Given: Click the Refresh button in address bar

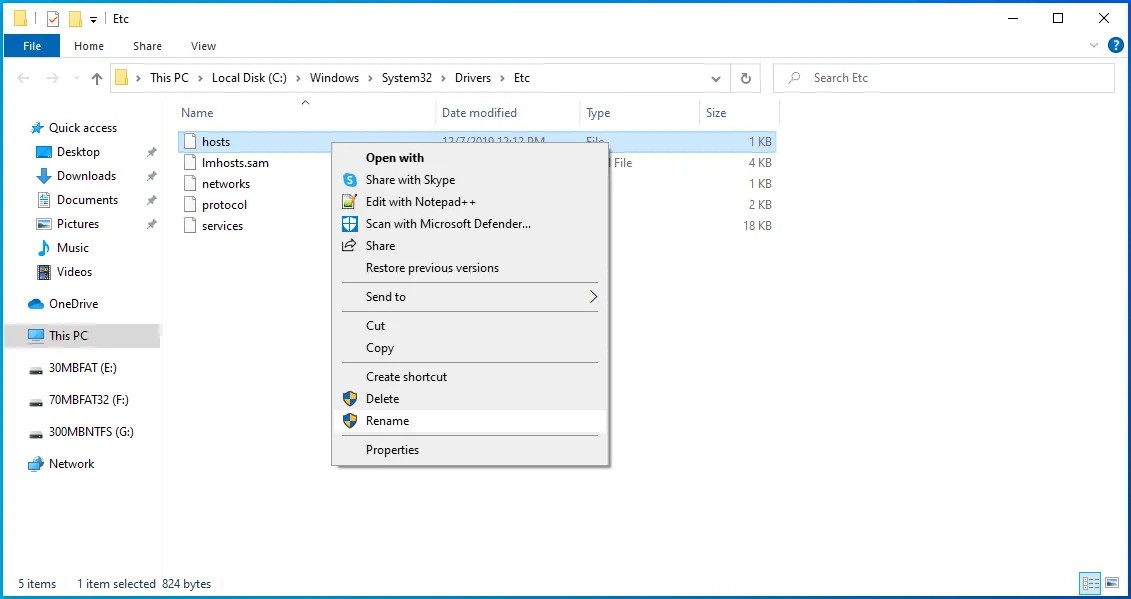Looking at the screenshot, I should [x=745, y=78].
